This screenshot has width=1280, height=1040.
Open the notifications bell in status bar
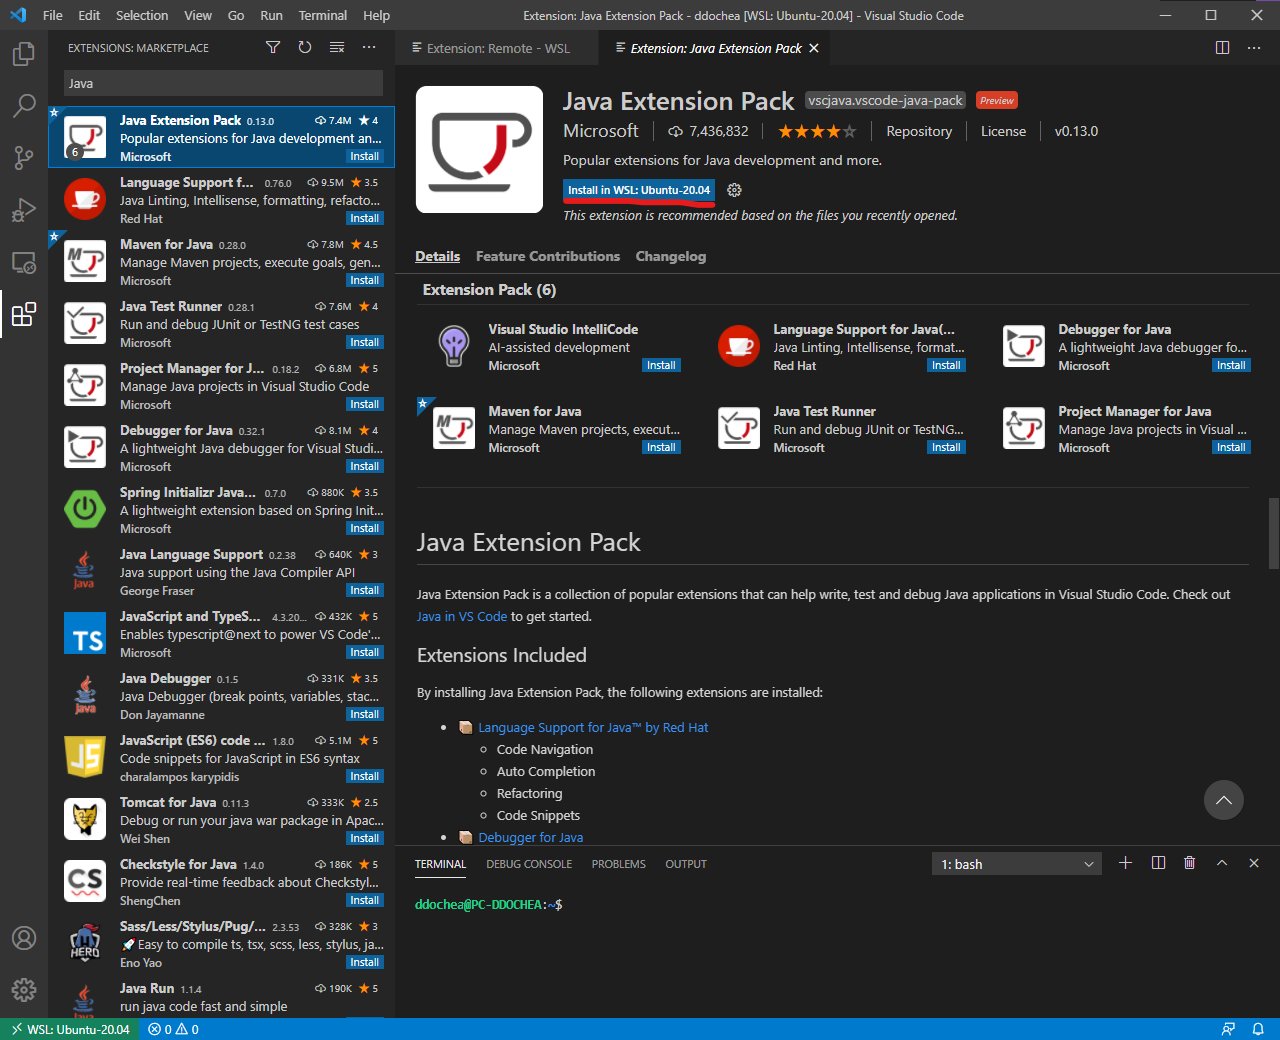pos(1259,1029)
